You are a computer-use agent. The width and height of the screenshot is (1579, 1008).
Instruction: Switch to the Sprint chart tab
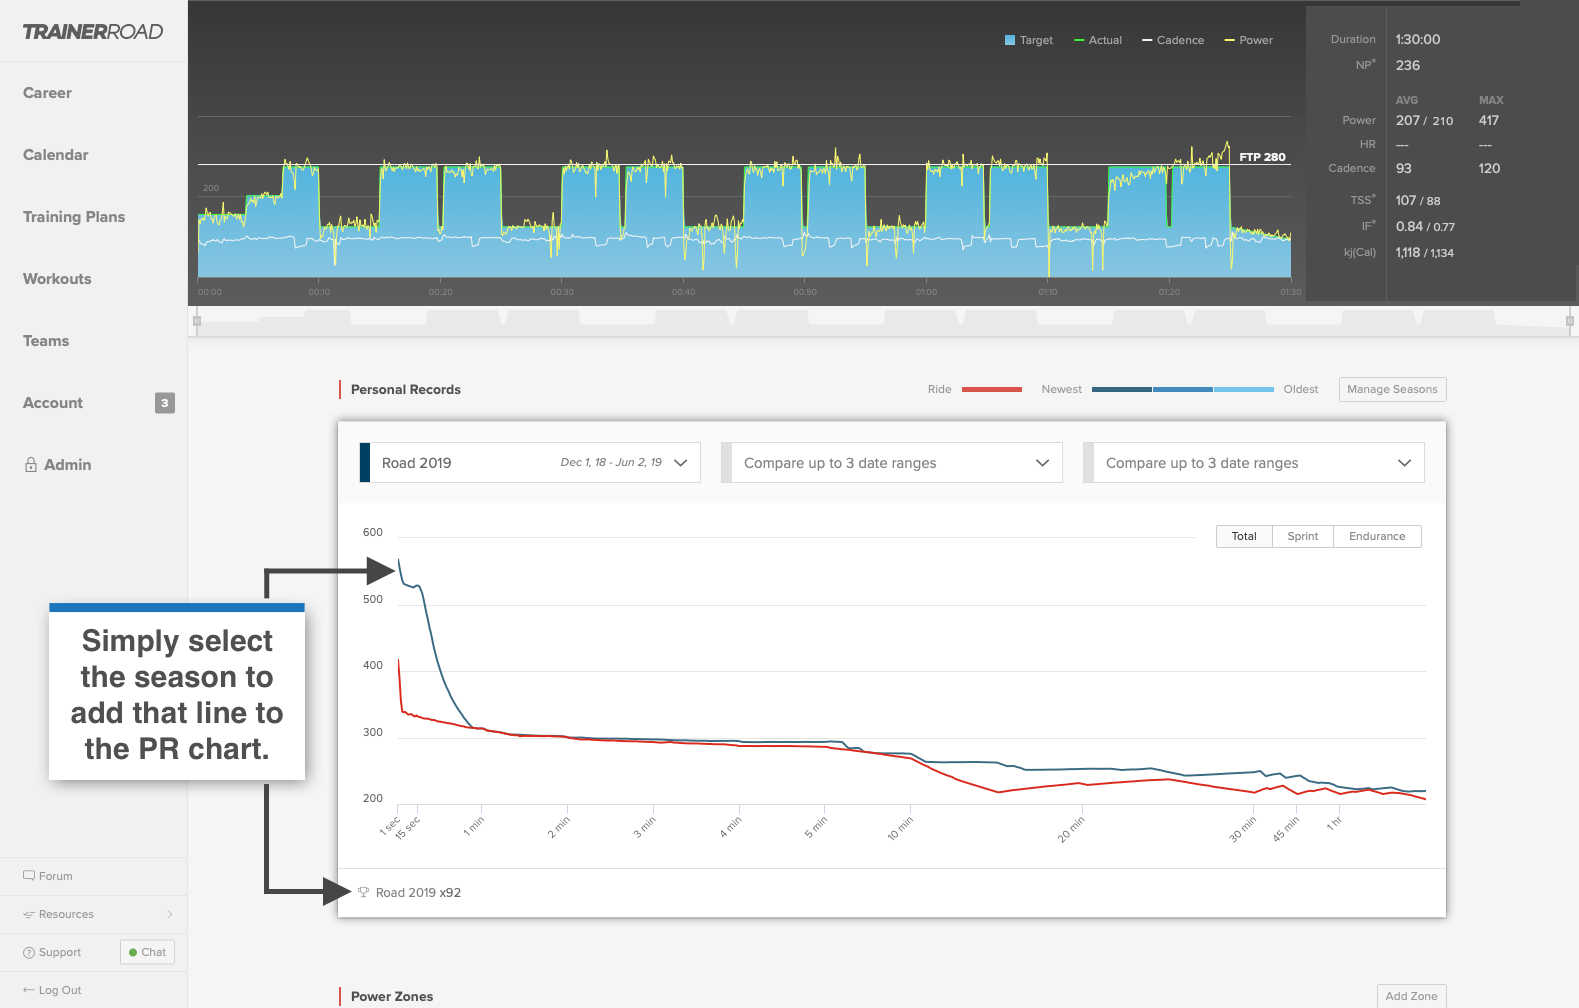1303,536
